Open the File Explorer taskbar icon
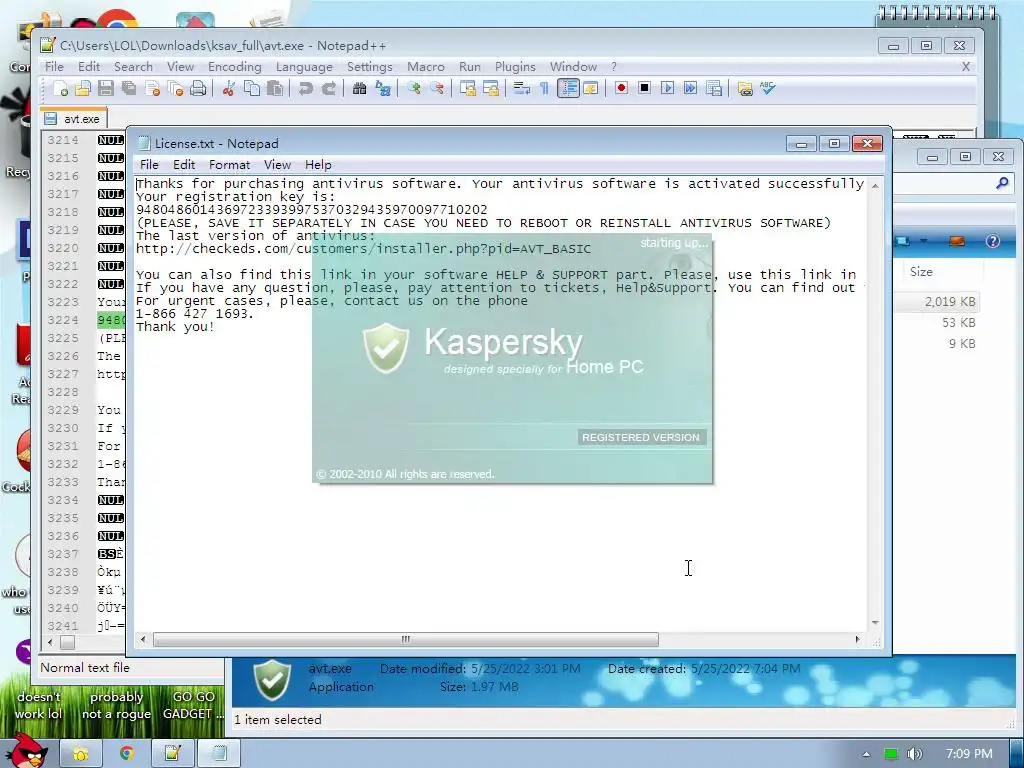The image size is (1024, 768). click(80, 754)
